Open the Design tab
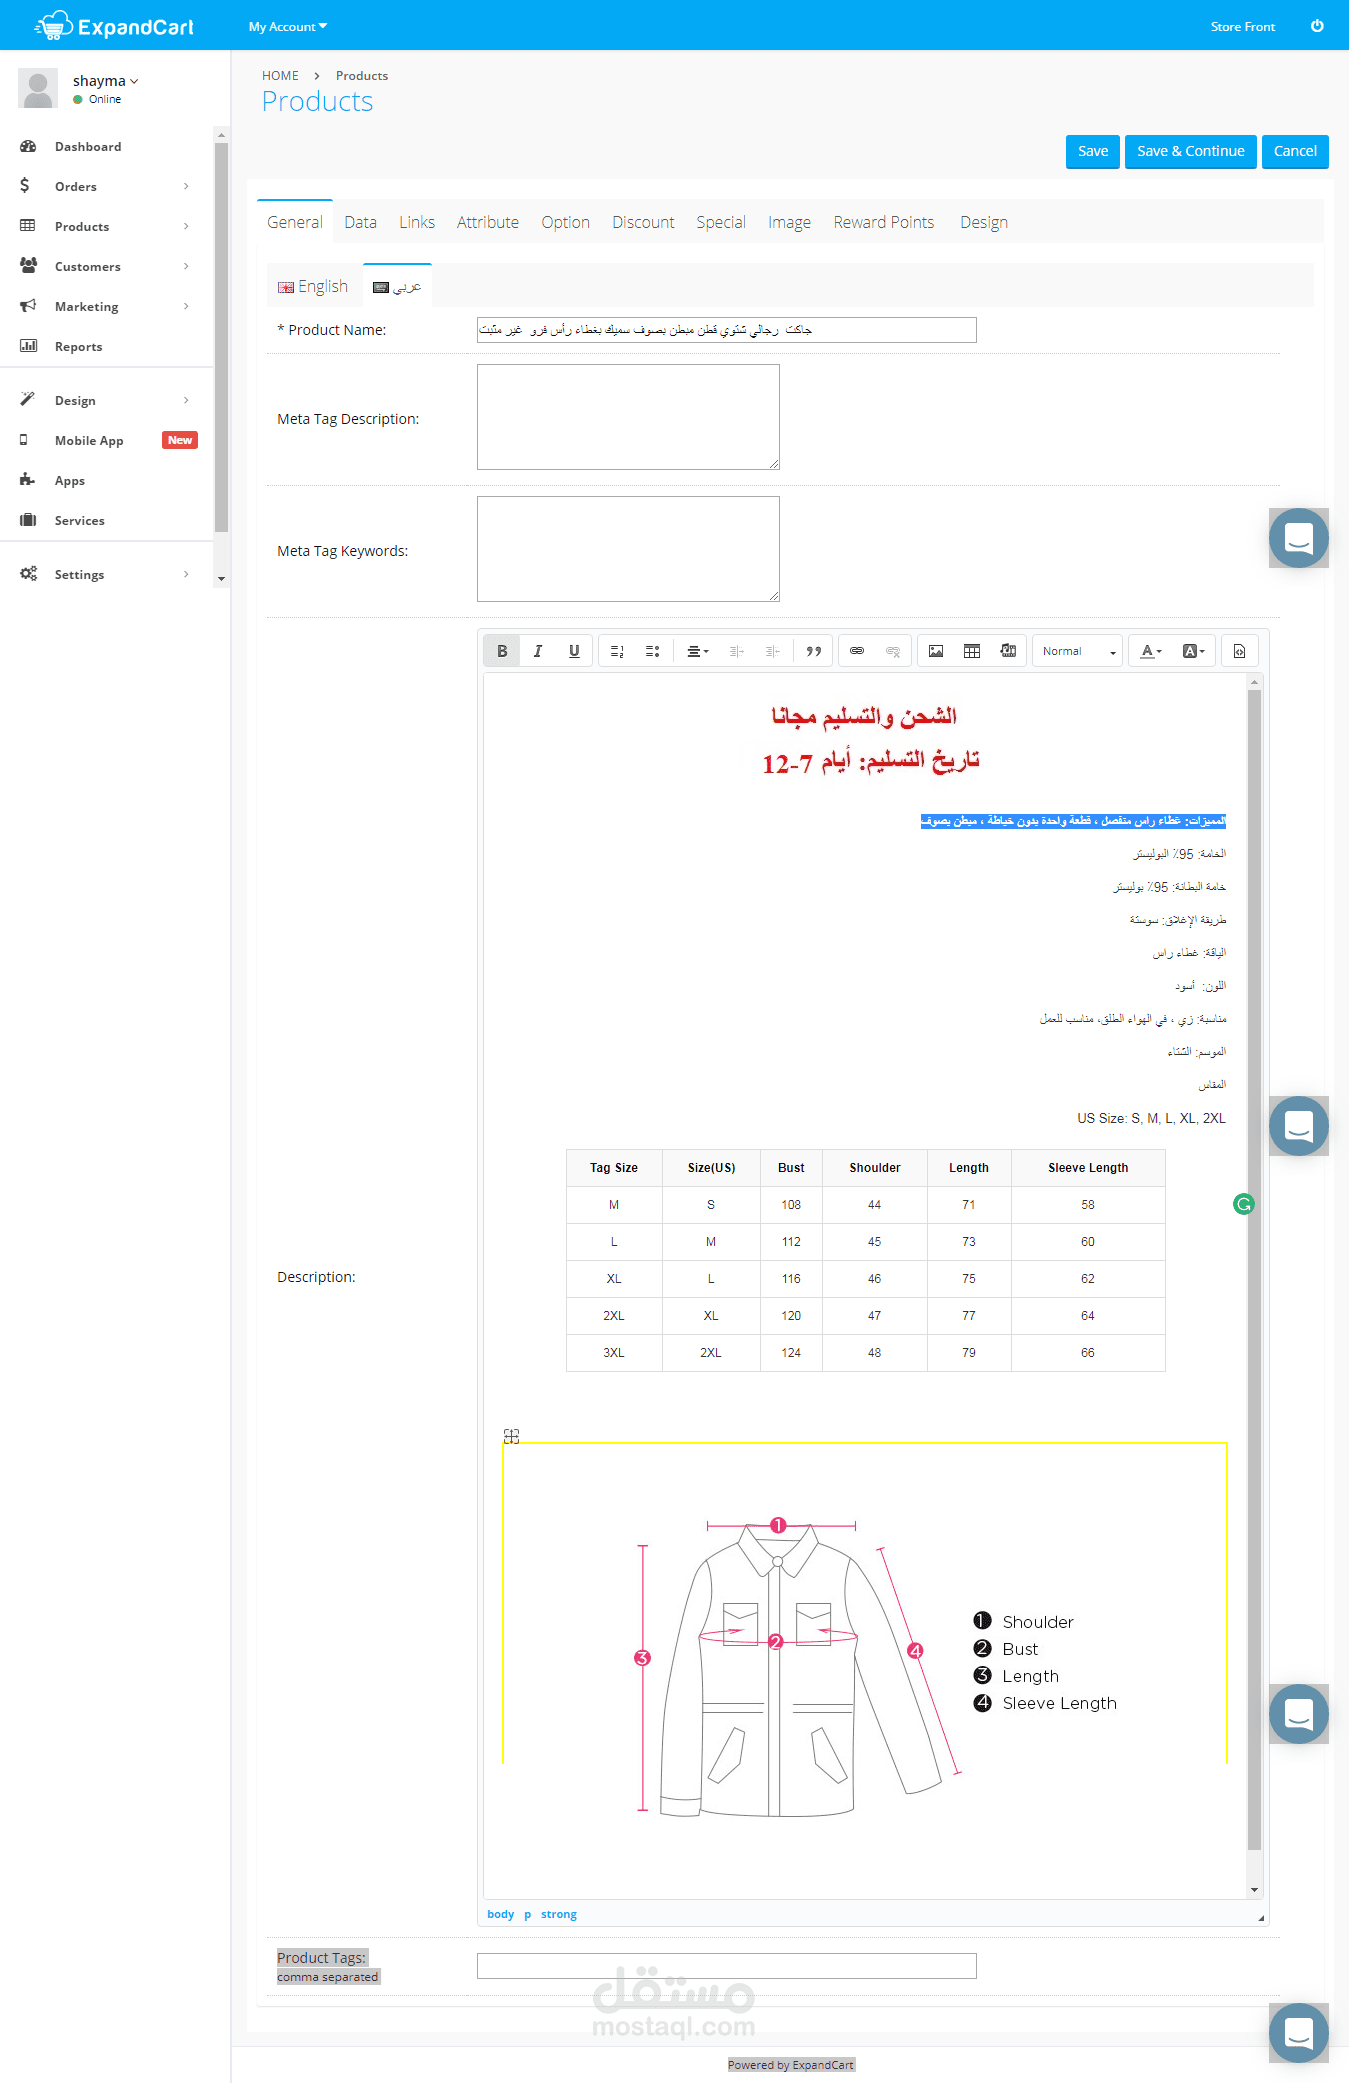Viewport: 1349px width, 2083px height. [x=984, y=222]
